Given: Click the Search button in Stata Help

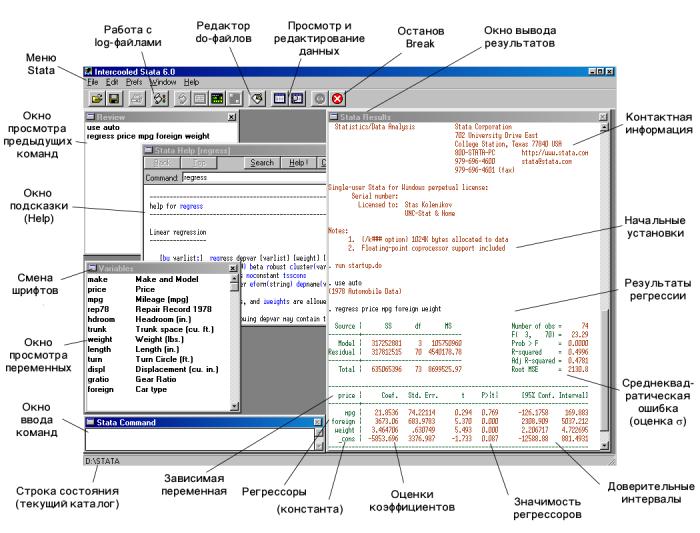Looking at the screenshot, I should pyautogui.click(x=262, y=163).
